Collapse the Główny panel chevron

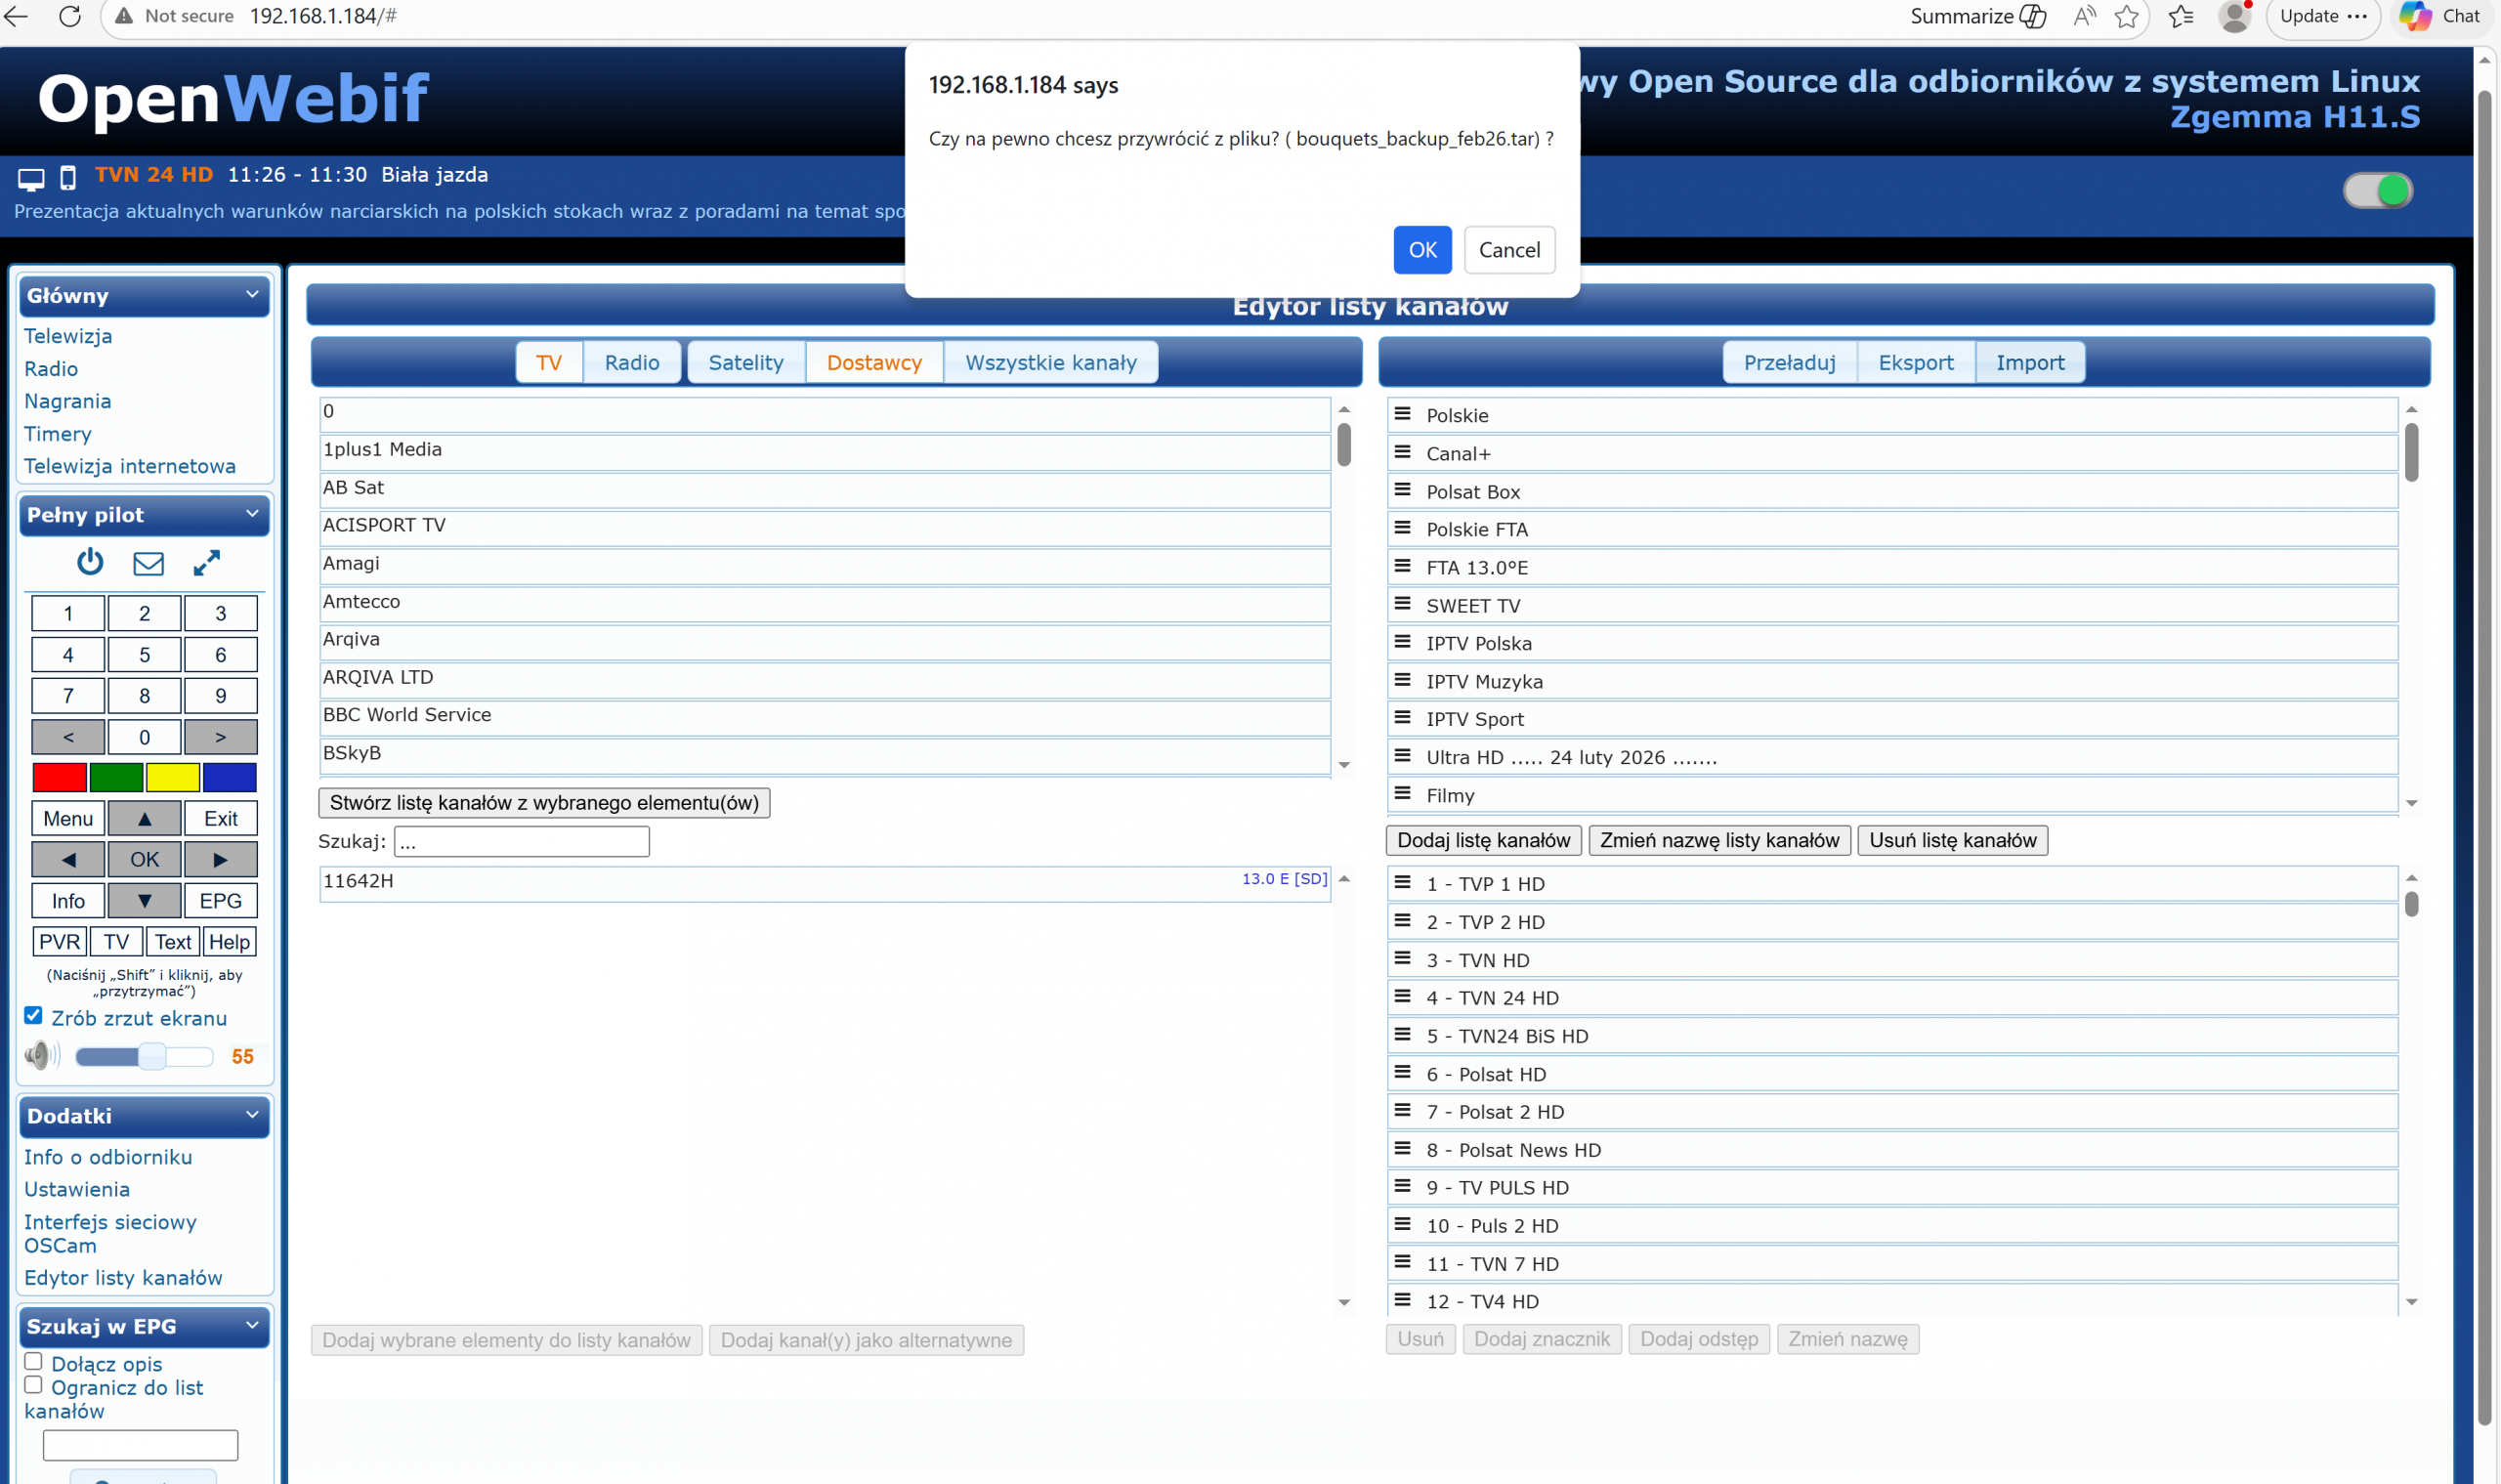coord(252,294)
